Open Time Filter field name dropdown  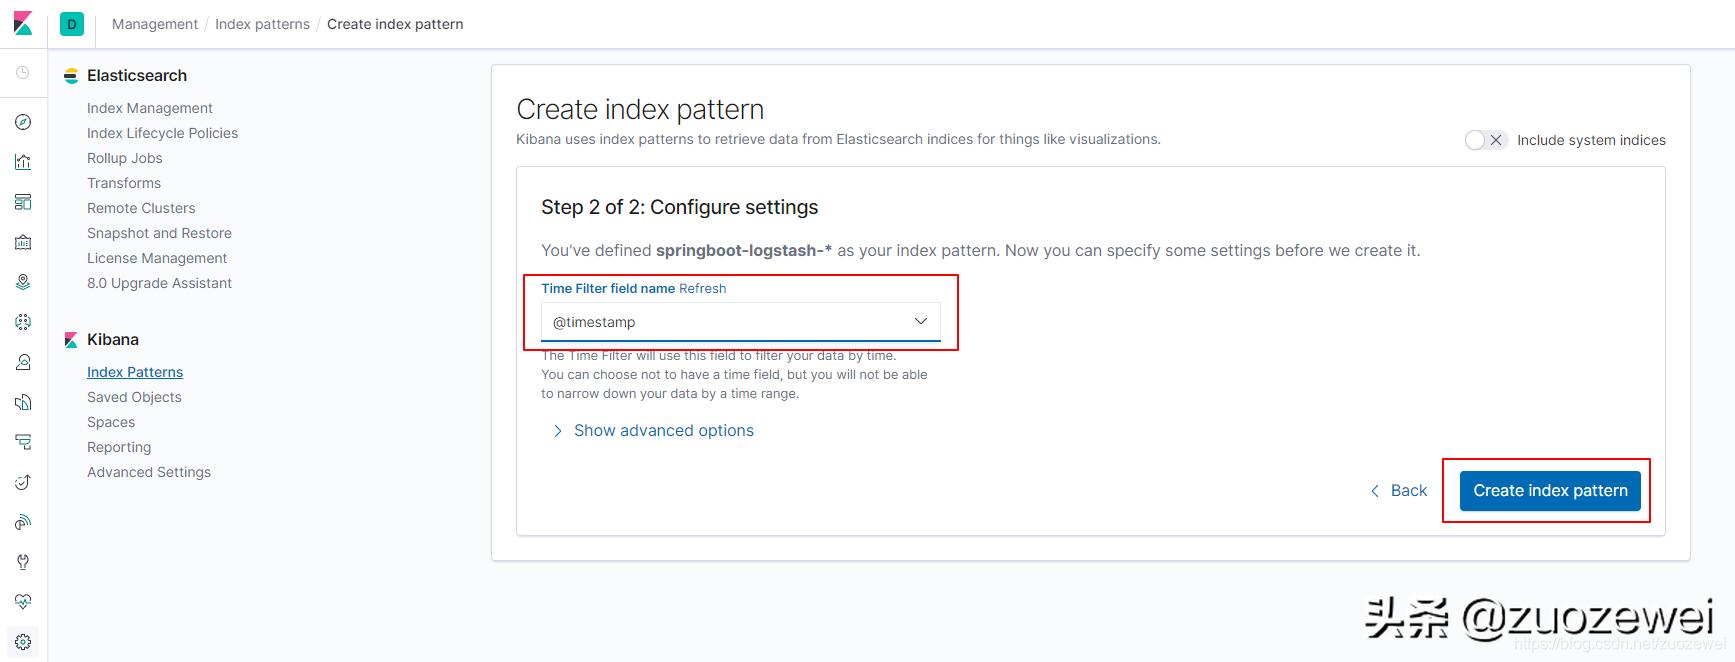tap(740, 322)
